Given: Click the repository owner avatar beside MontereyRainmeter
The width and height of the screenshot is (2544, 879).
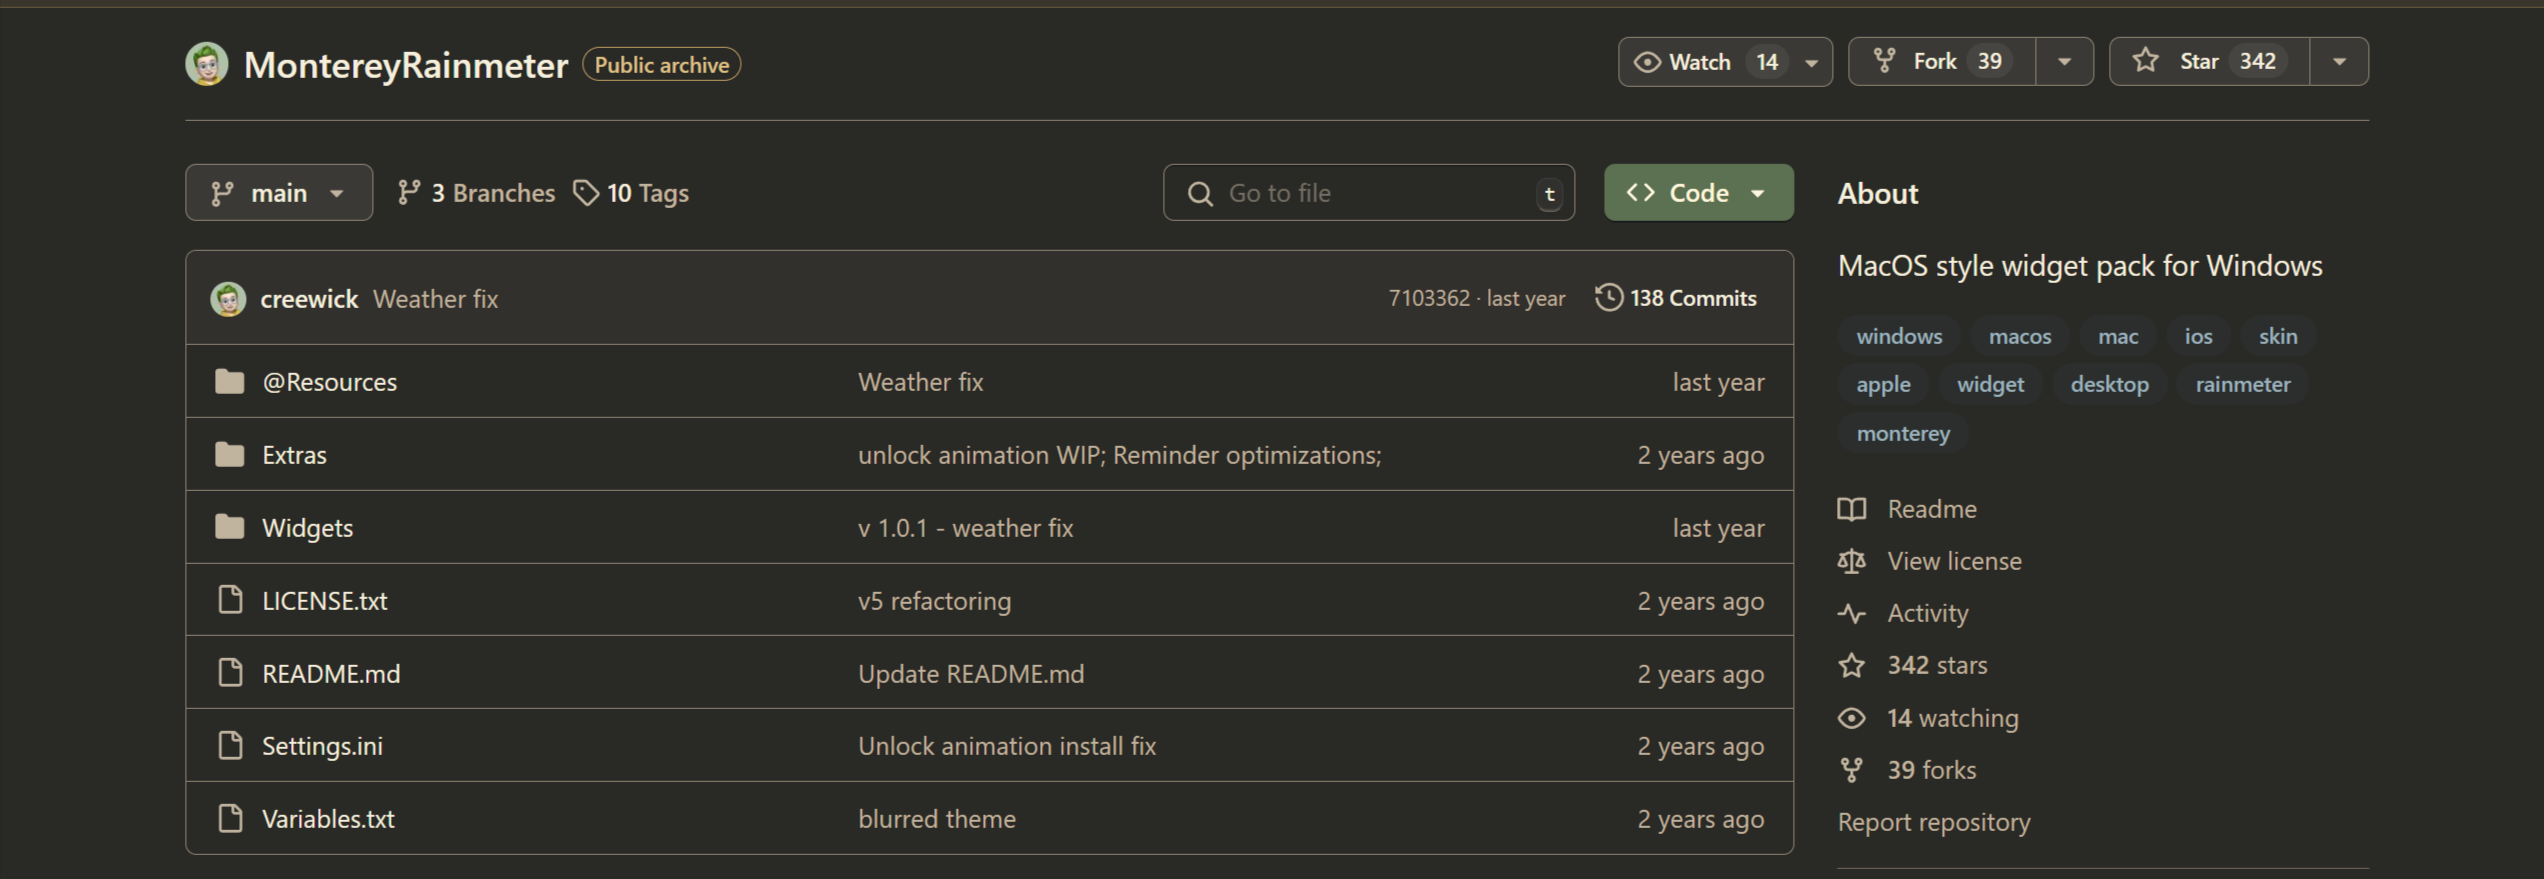Looking at the screenshot, I should (x=207, y=65).
